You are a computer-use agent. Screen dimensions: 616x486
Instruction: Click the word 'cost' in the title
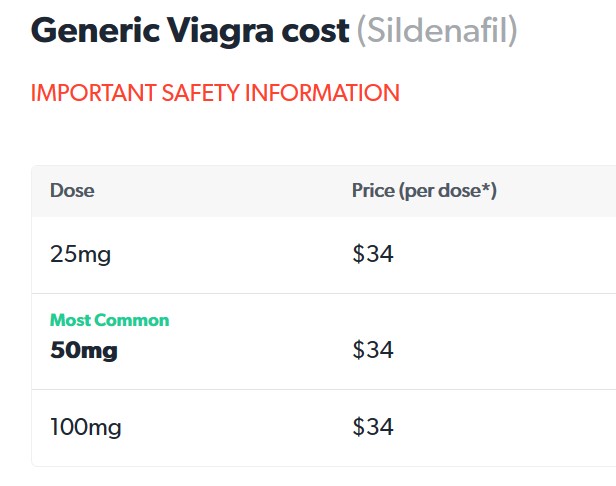315,31
